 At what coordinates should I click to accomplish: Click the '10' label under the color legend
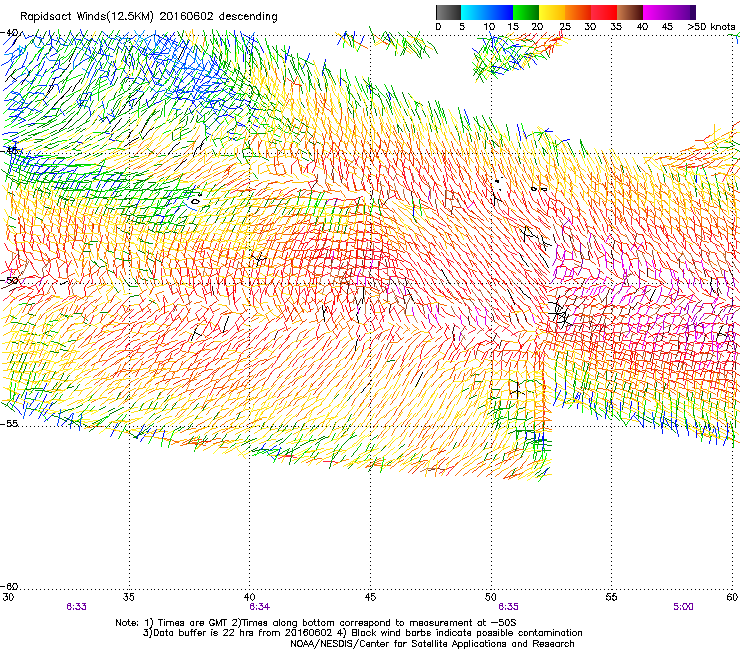489,27
